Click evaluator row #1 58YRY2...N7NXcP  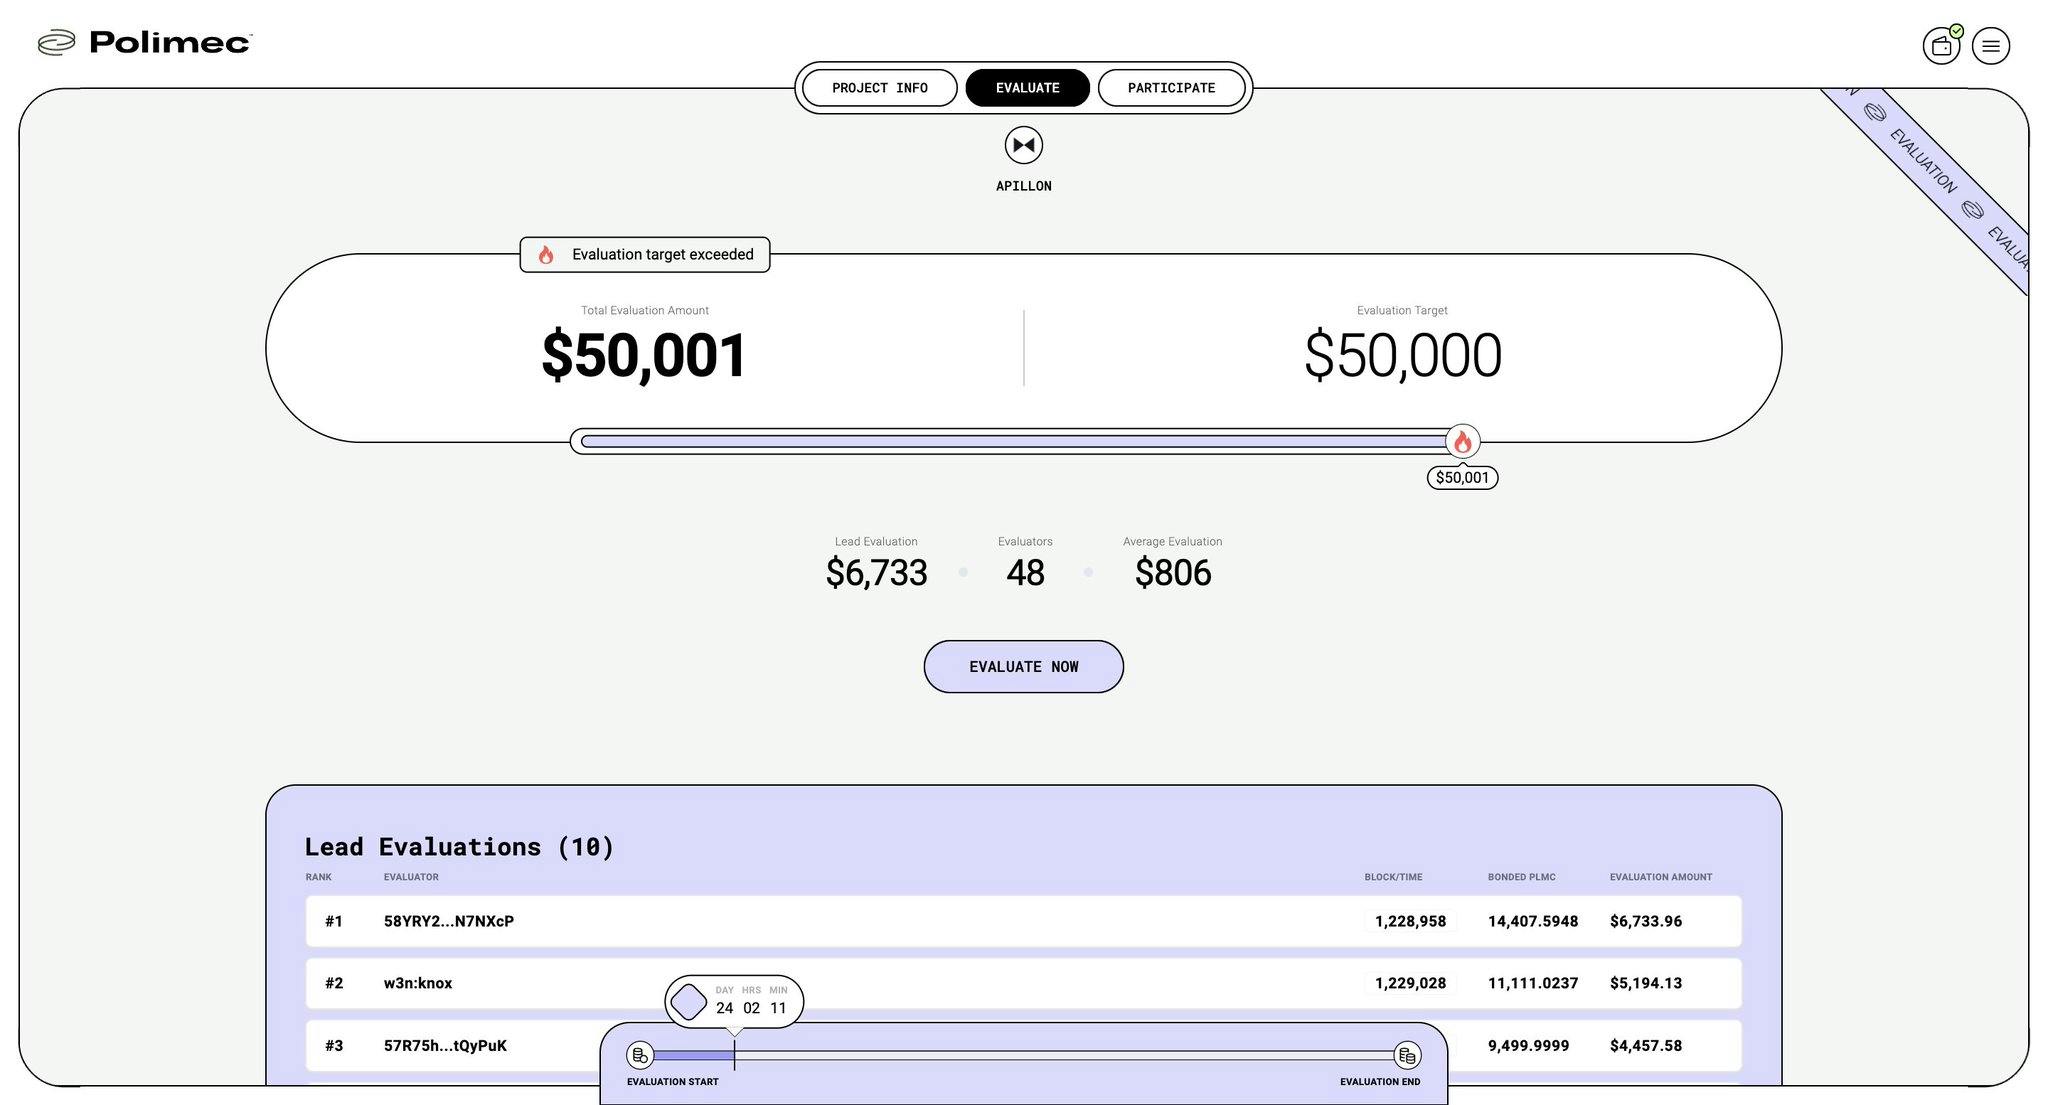click(1022, 920)
